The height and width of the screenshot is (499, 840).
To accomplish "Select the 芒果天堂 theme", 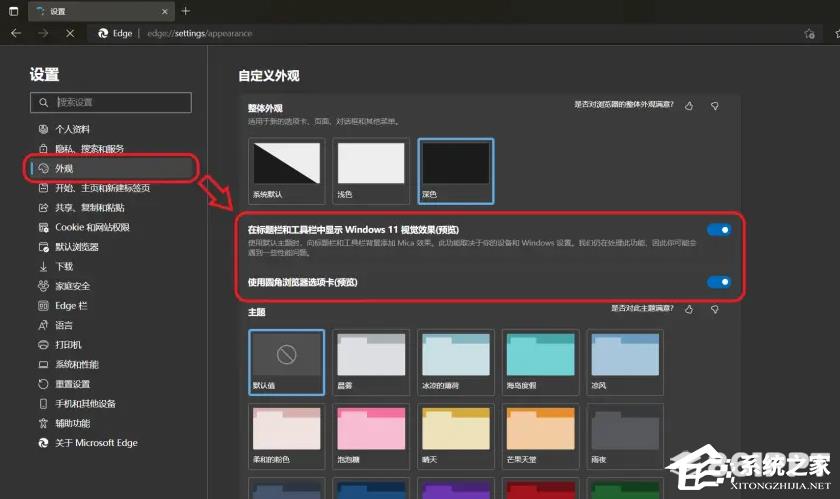I will click(541, 436).
